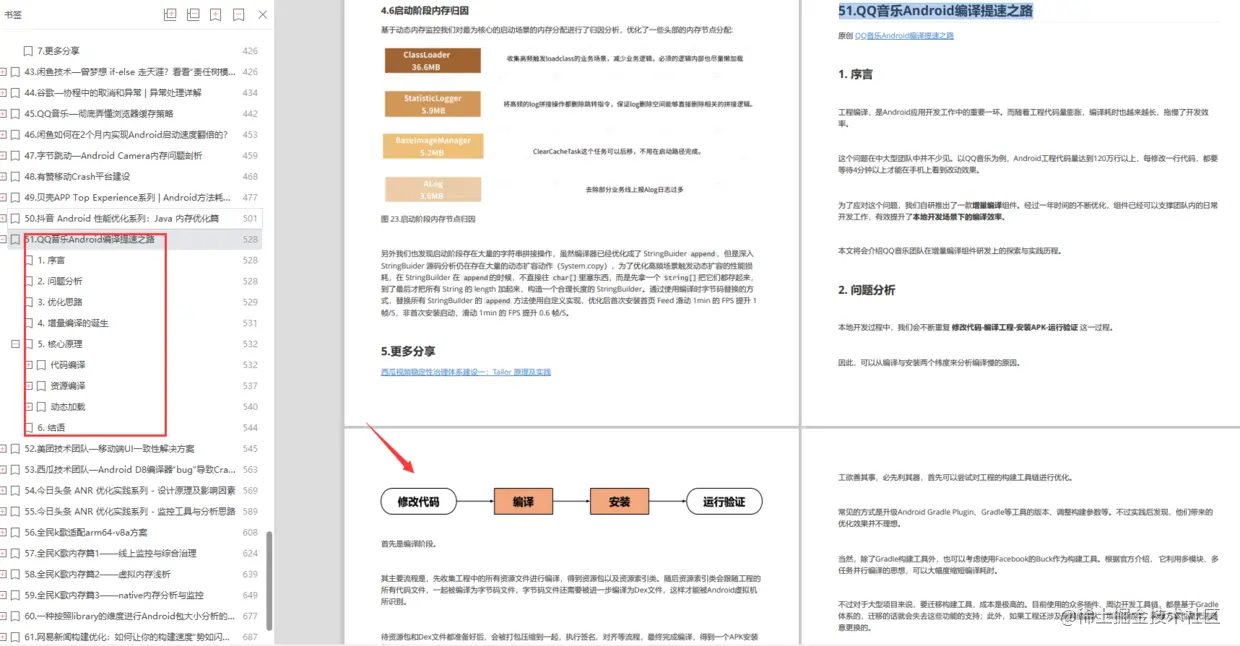Expand the 44.谷歌 bookmark node

3,93
